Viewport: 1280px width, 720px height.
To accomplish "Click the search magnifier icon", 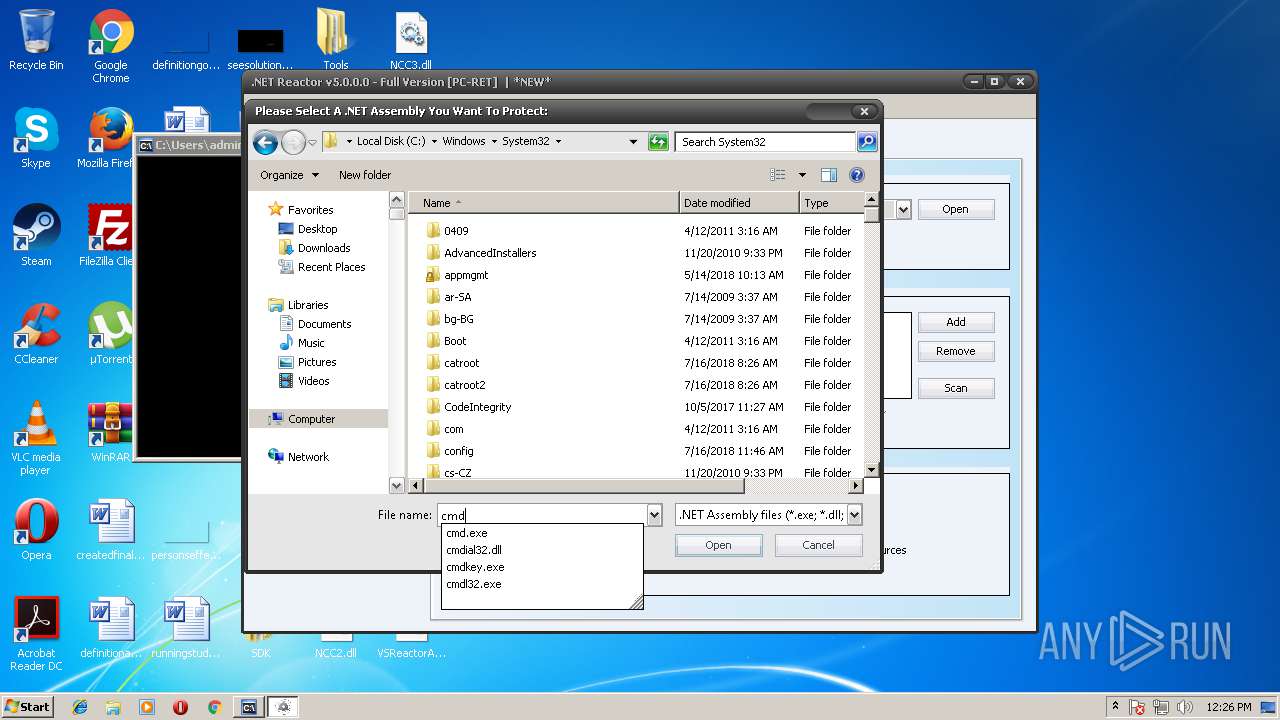I will pyautogui.click(x=867, y=142).
